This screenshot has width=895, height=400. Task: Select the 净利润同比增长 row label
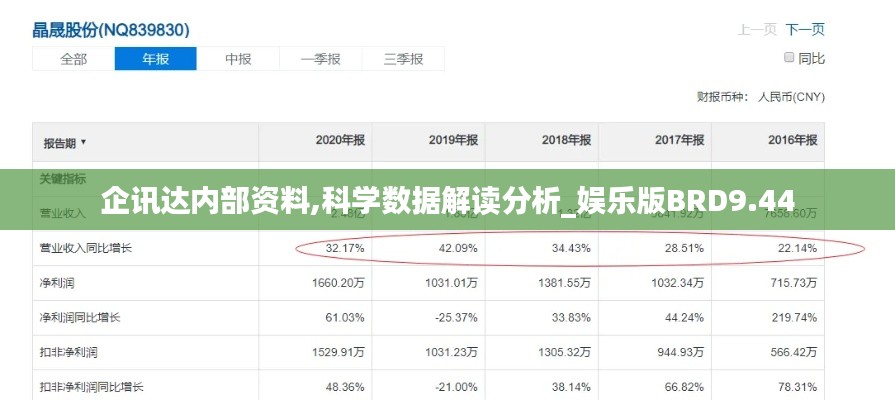click(80, 317)
